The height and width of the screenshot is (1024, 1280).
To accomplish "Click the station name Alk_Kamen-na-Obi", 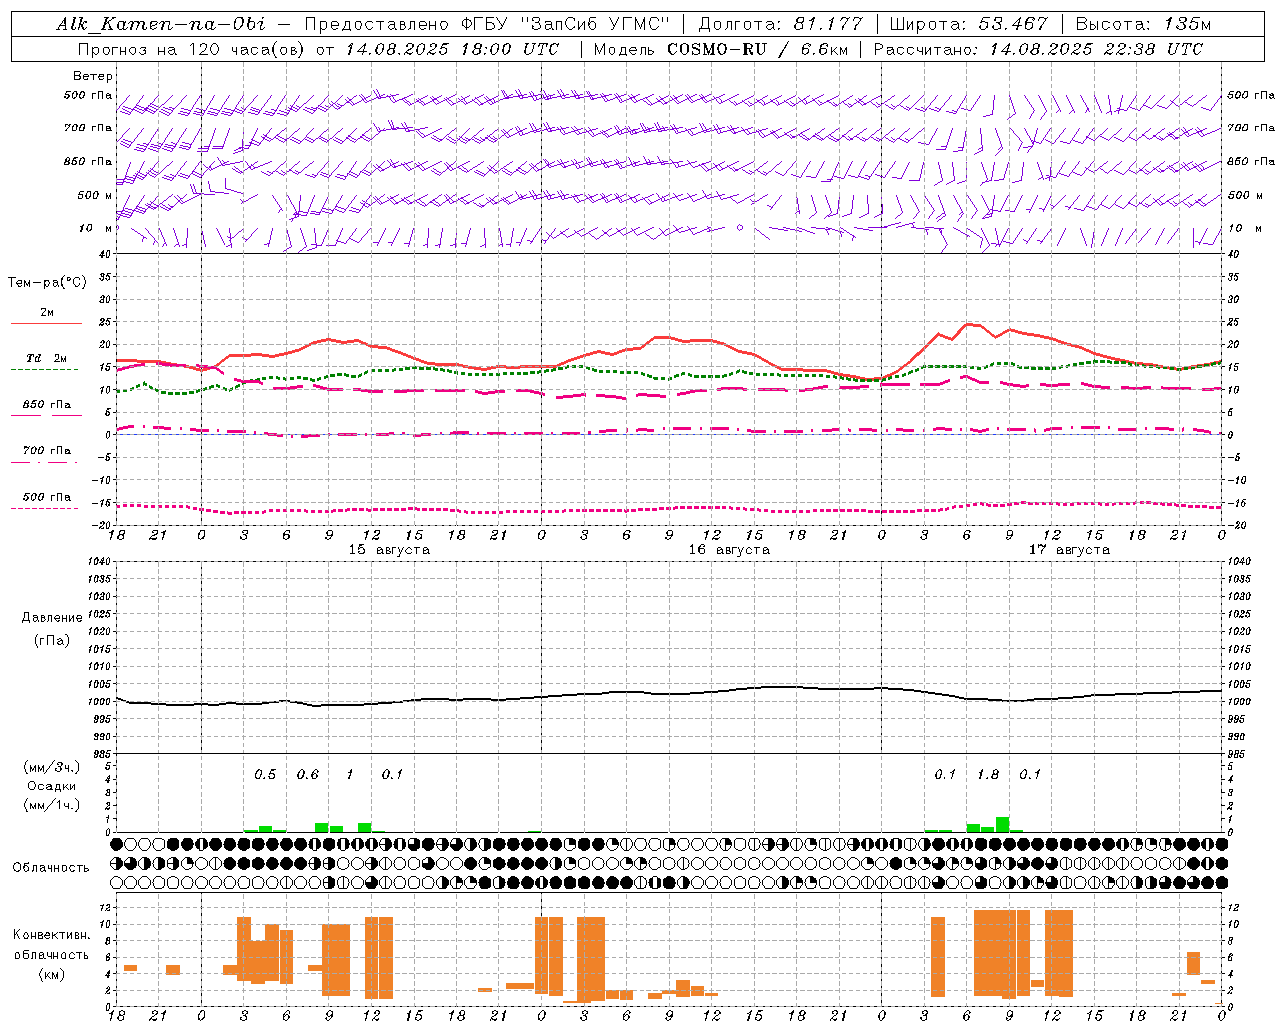I will point(161,24).
